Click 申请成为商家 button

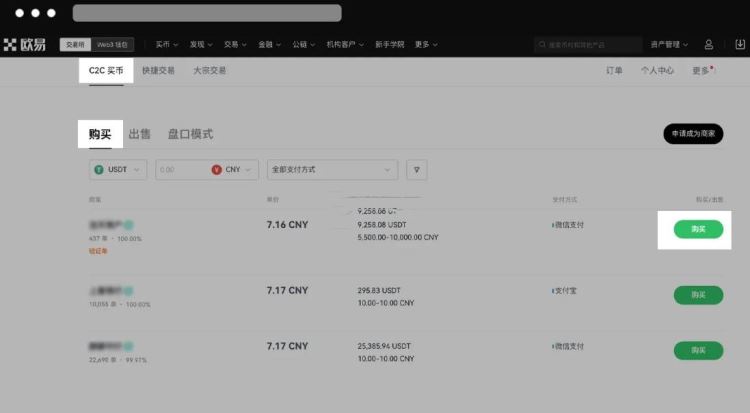693,134
